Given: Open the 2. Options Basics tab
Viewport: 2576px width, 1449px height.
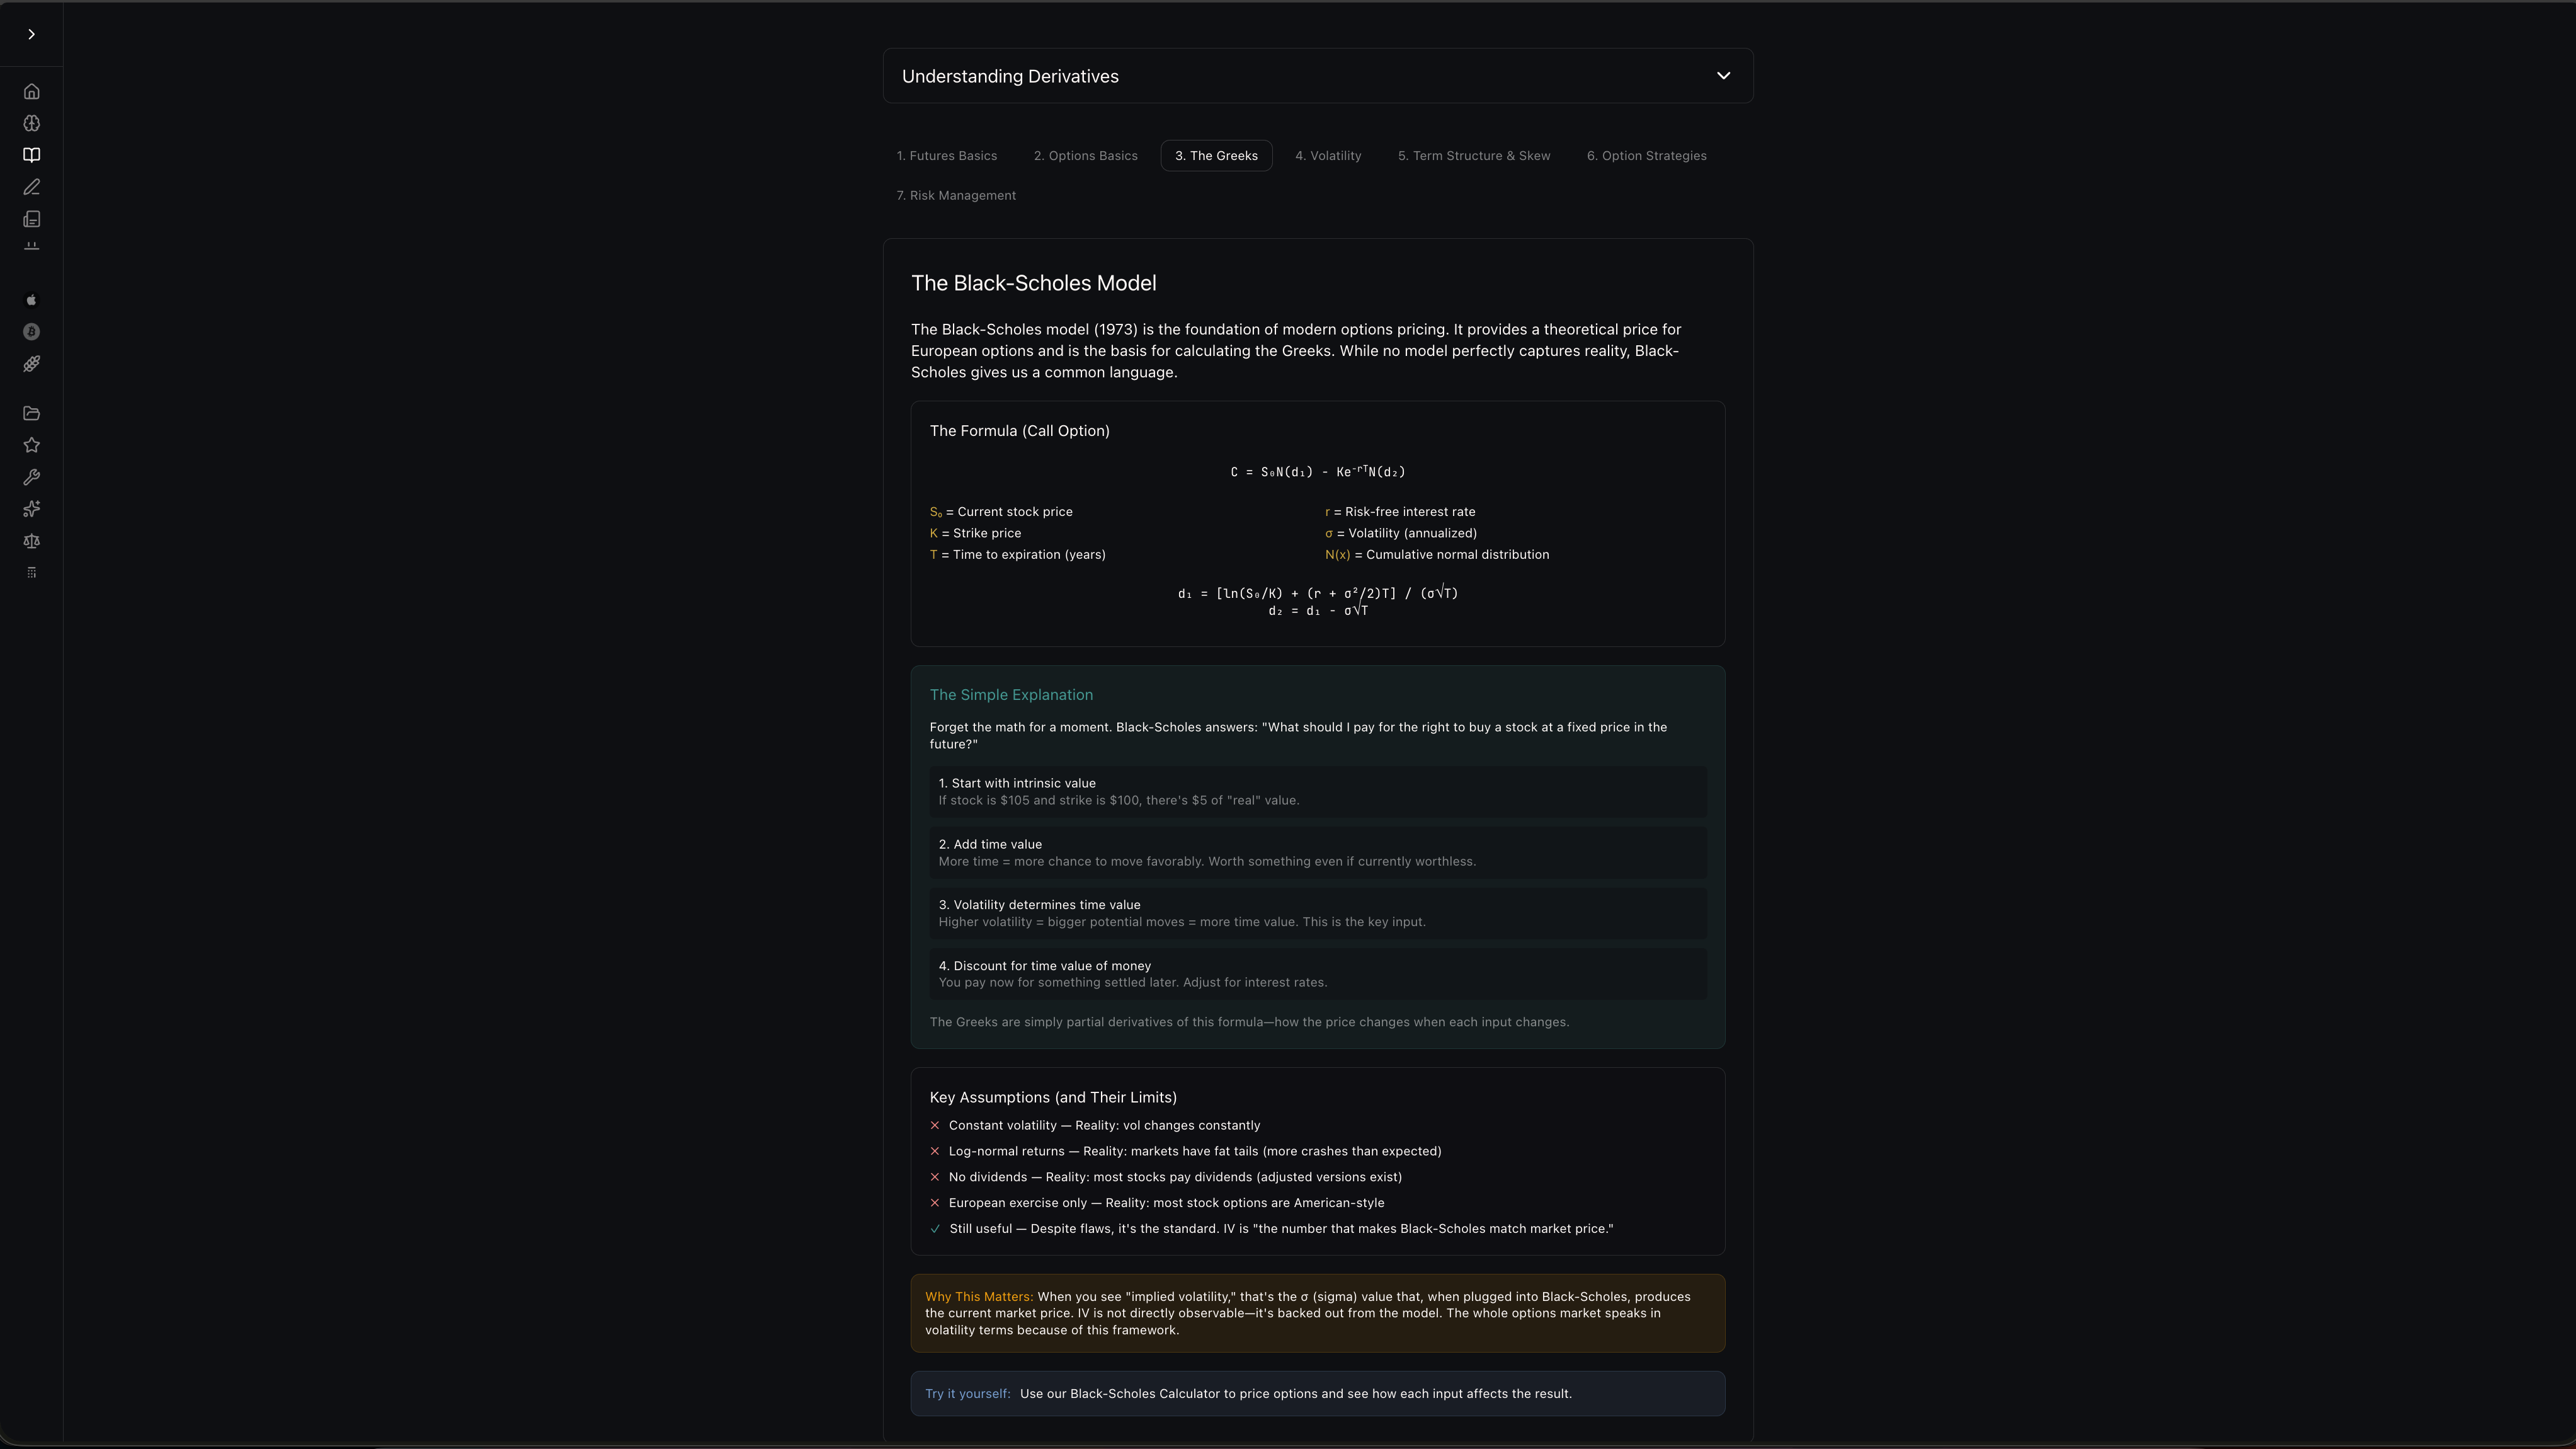Looking at the screenshot, I should [x=1085, y=156].
